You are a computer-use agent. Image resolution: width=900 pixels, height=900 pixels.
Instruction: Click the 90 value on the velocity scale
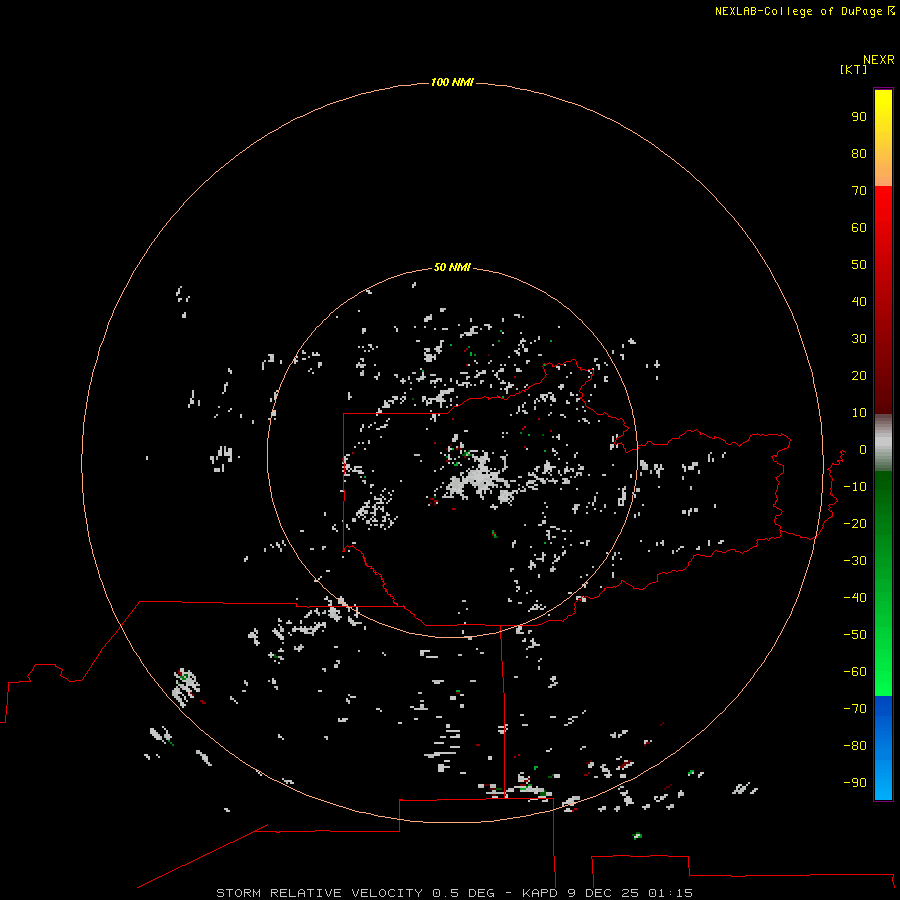tap(859, 117)
